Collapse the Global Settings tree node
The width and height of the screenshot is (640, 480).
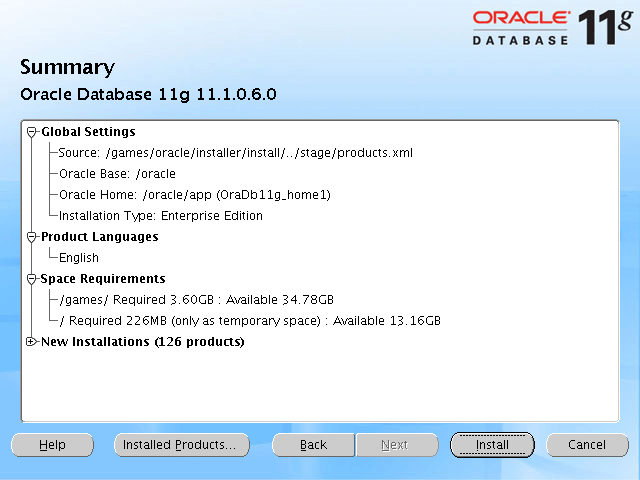point(31,132)
